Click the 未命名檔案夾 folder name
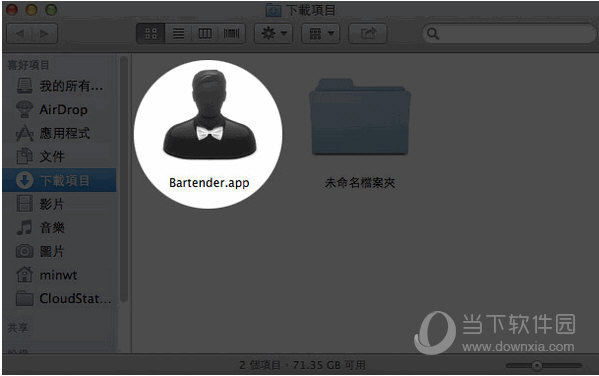This screenshot has height=376, width=599. click(x=360, y=183)
